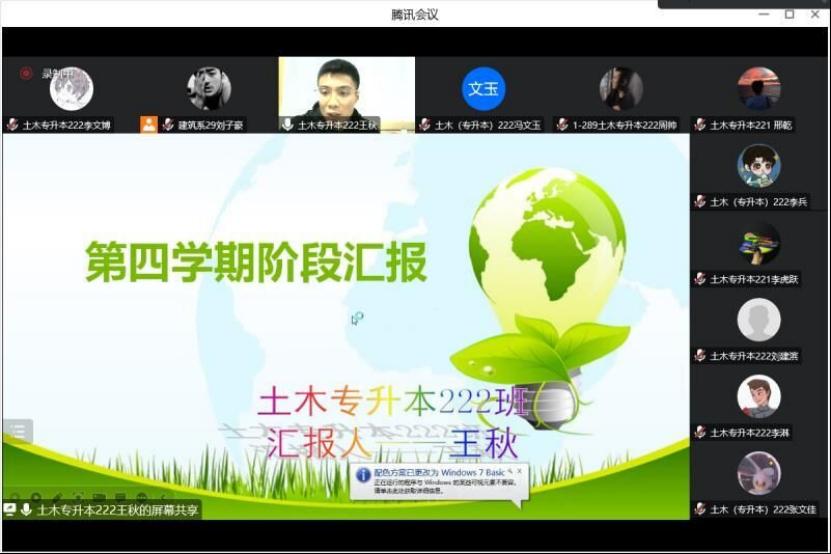Click muted mic icon beside 李文博
This screenshot has height=554, width=831.
point(12,125)
